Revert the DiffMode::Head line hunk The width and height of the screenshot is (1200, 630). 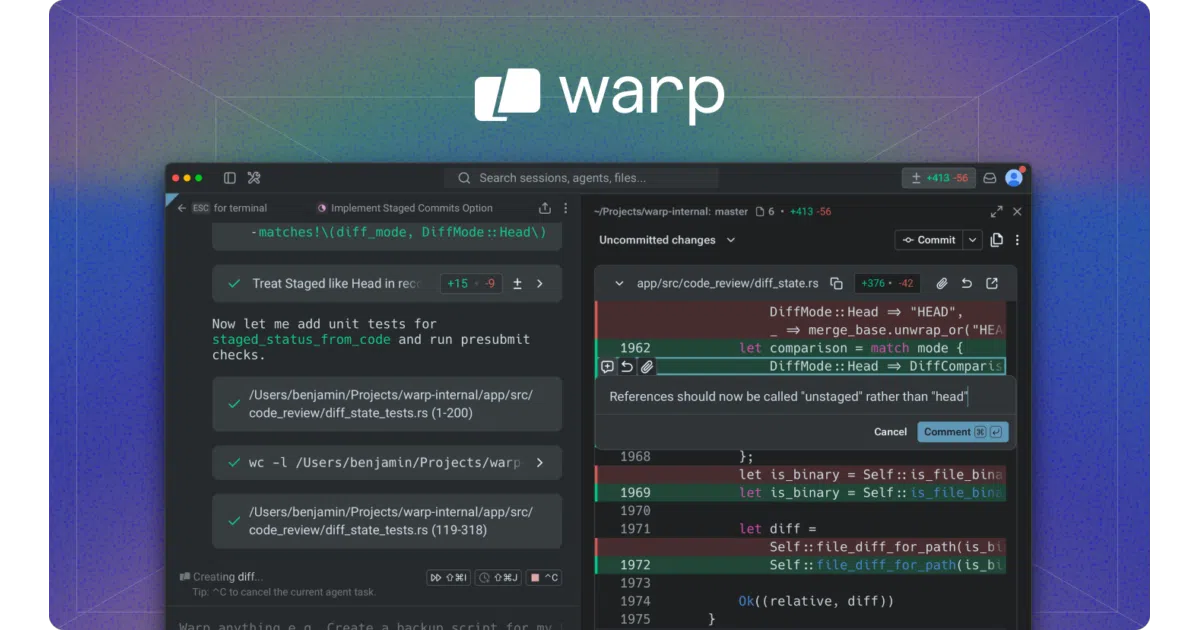pos(627,367)
